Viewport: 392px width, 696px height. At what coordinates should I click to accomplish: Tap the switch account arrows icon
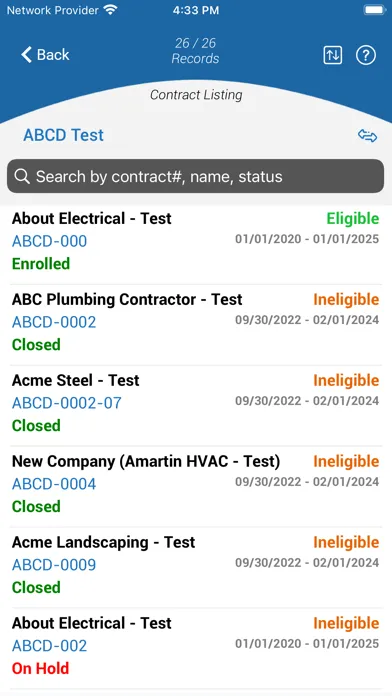pos(368,136)
